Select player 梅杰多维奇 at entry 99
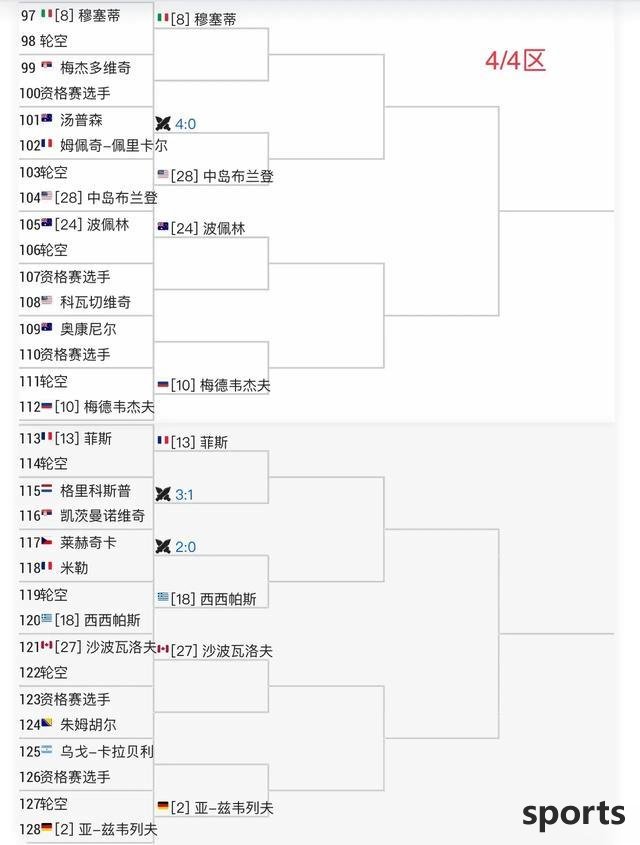The width and height of the screenshot is (640, 845). [x=95, y=67]
